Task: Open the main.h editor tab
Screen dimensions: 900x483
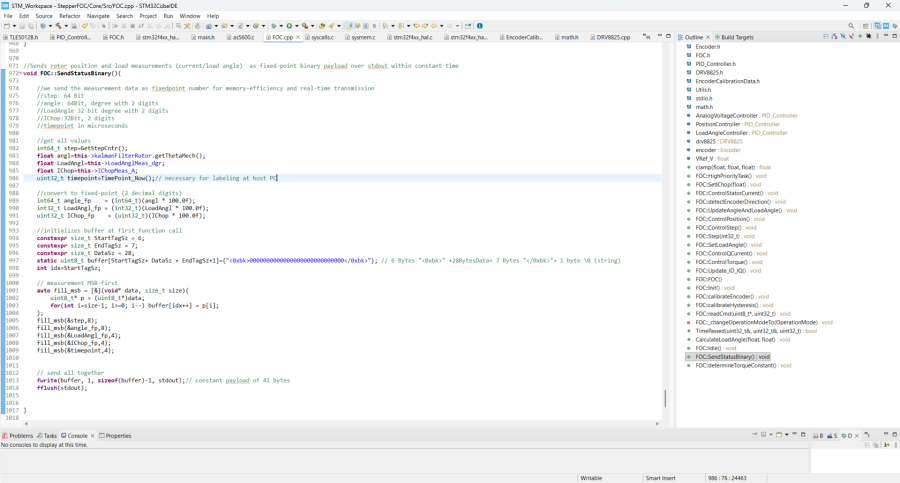Action: (205, 37)
